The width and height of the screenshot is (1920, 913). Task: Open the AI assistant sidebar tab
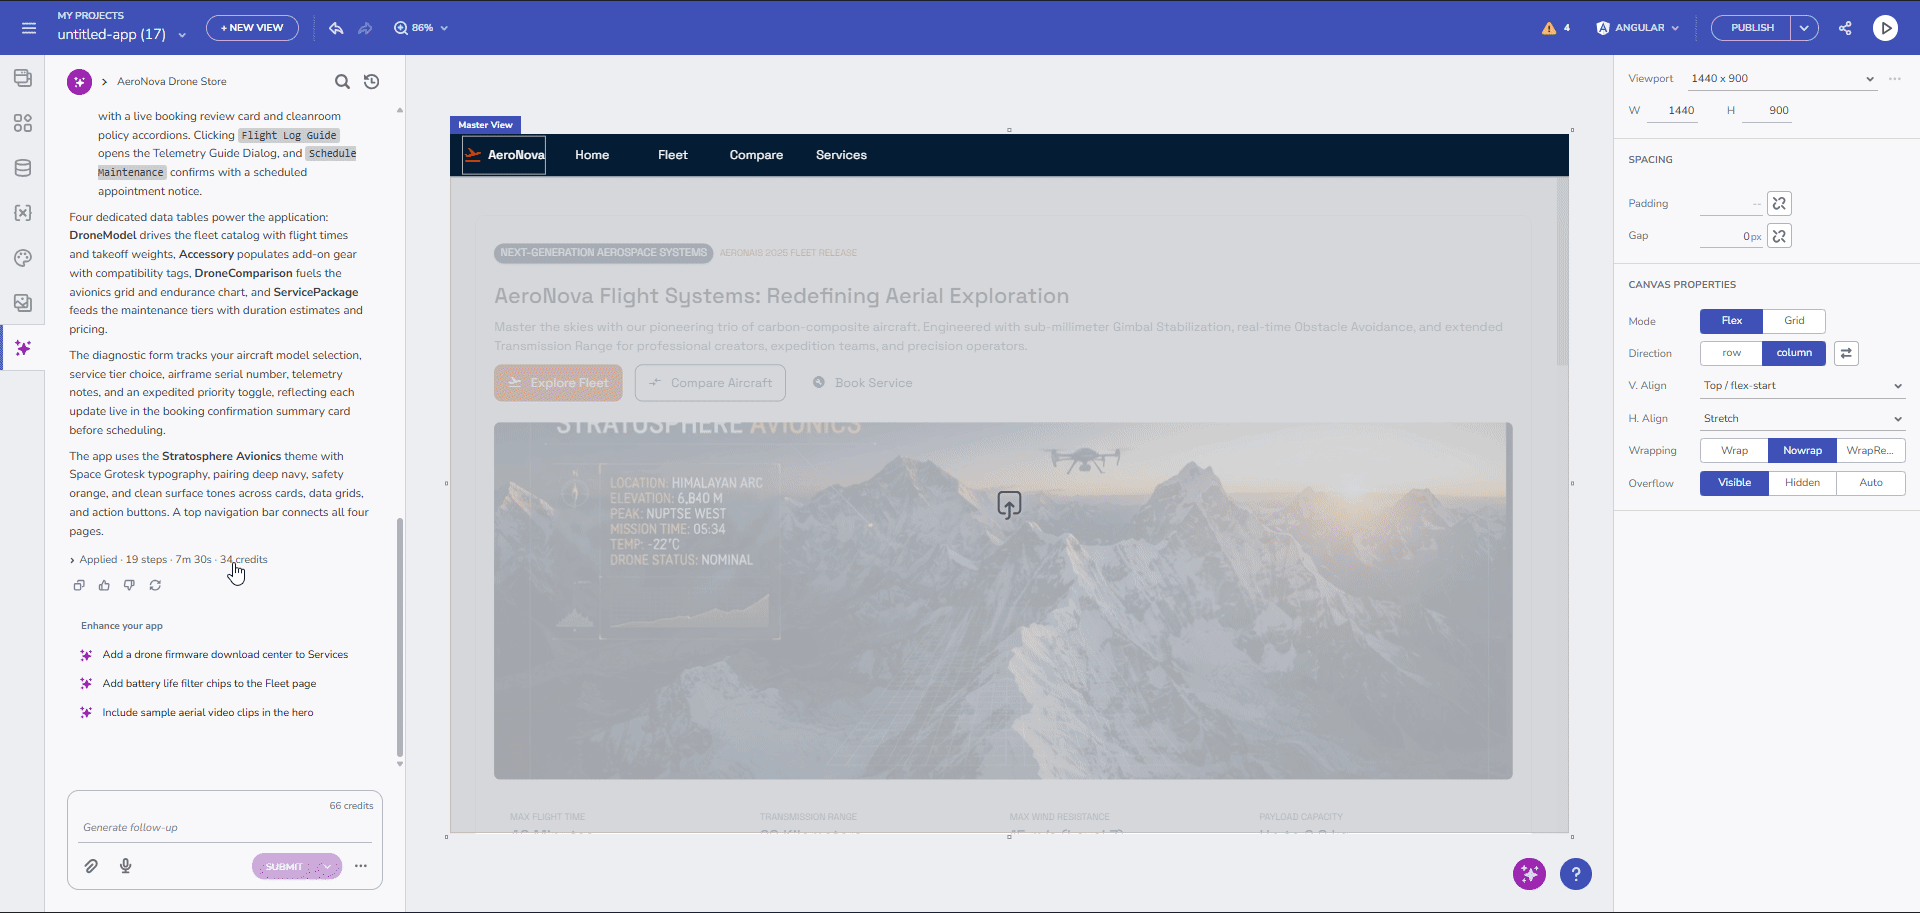tap(23, 348)
